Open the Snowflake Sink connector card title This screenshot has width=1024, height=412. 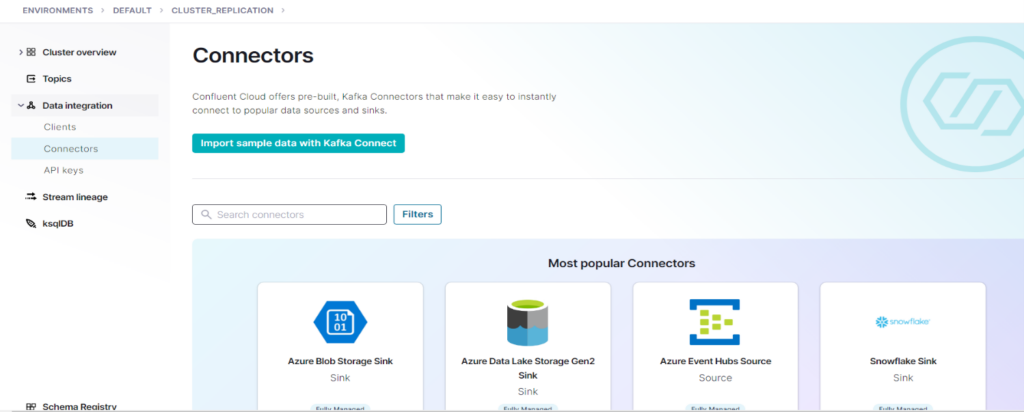point(902,361)
